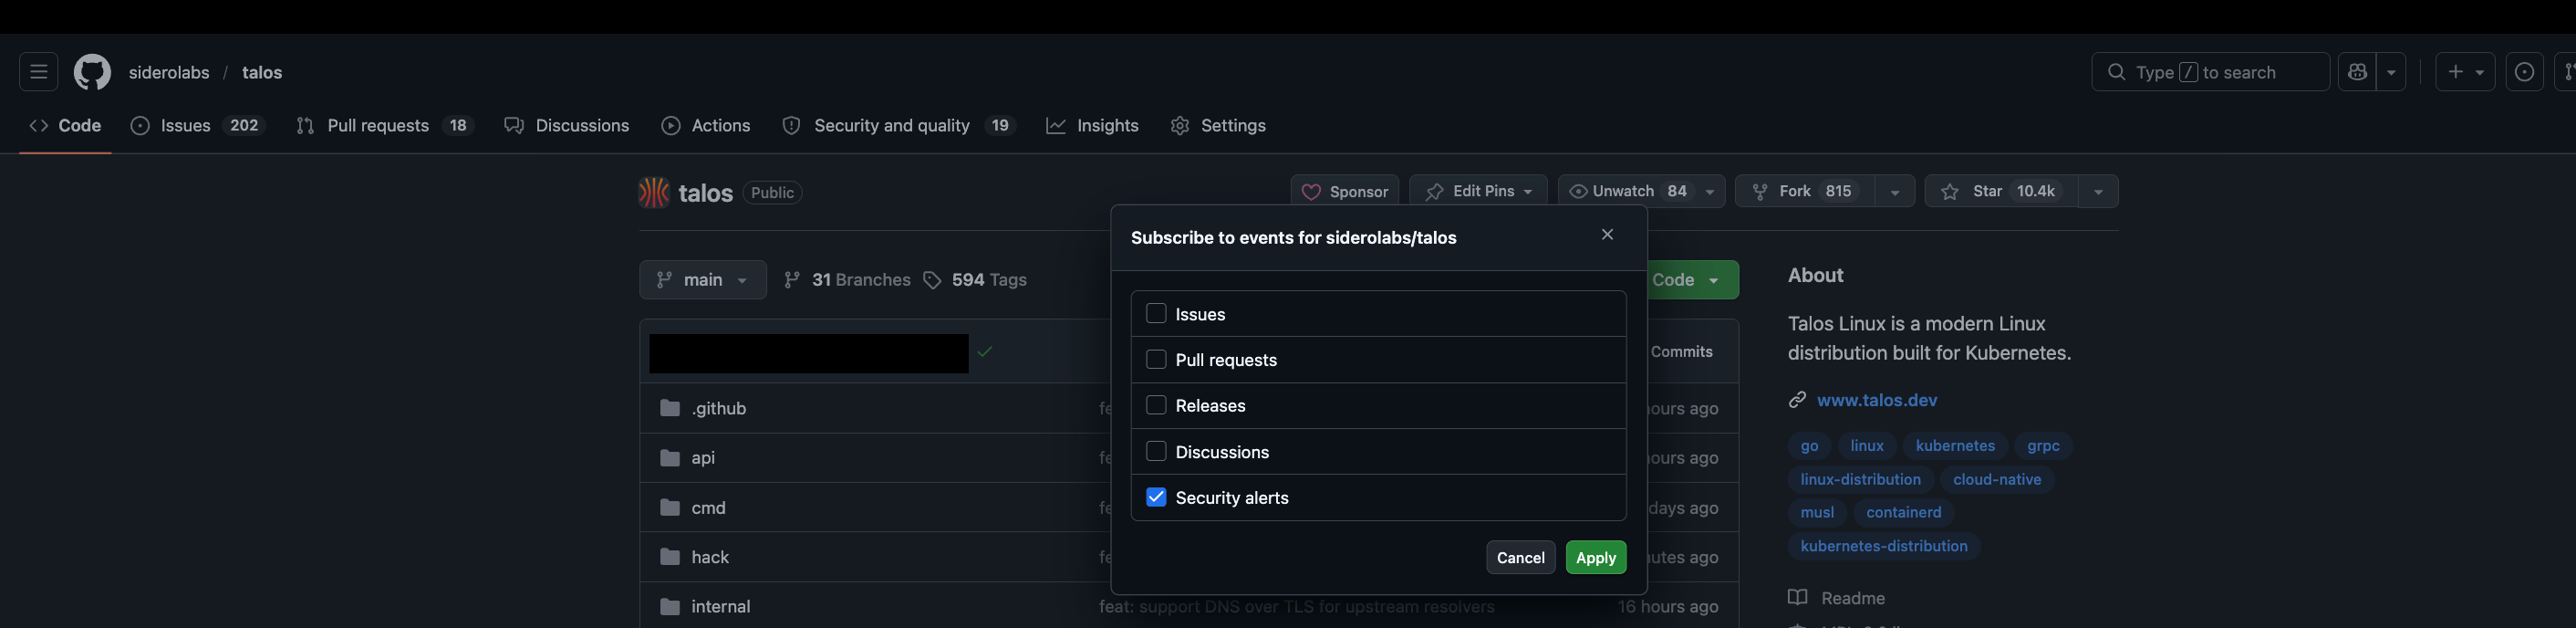Expand the Copilot dropdown arrow
This screenshot has width=2576, height=628.
2391,72
